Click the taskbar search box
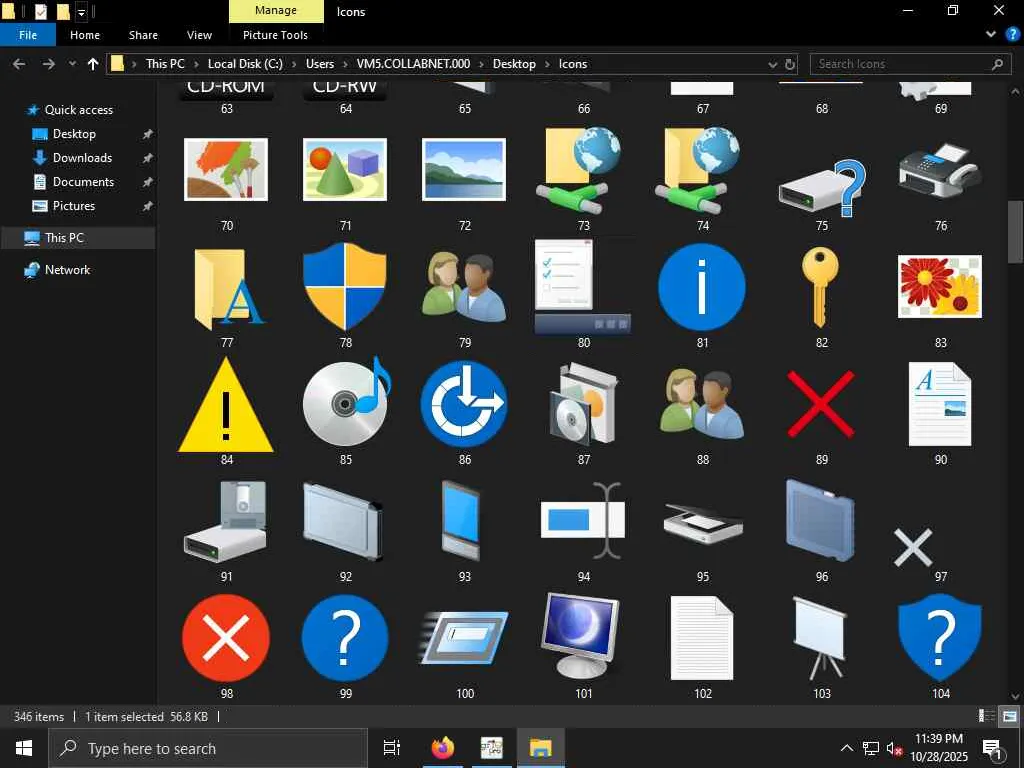This screenshot has width=1024, height=768. 208,748
